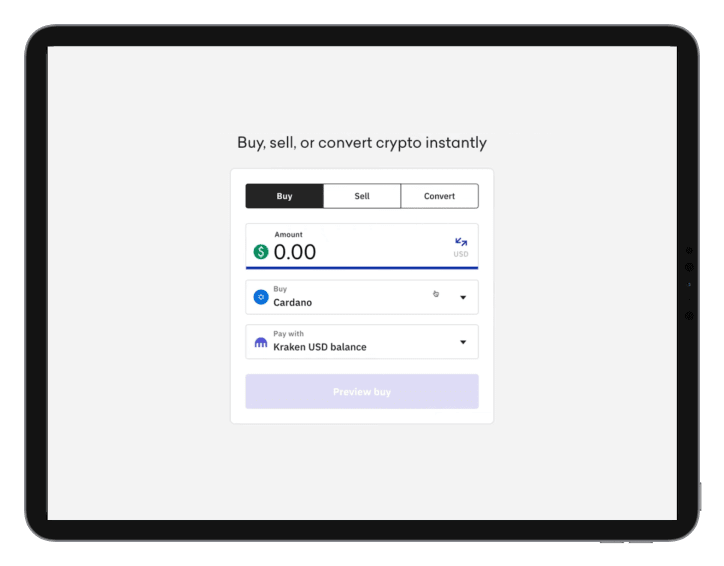Click the green dollar sign icon

click(x=261, y=252)
